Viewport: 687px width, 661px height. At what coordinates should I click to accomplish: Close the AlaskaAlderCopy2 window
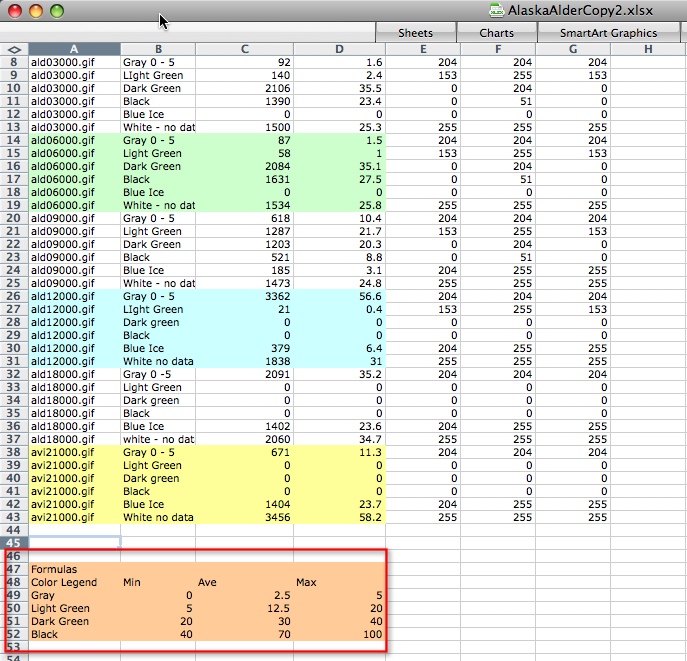(14, 11)
